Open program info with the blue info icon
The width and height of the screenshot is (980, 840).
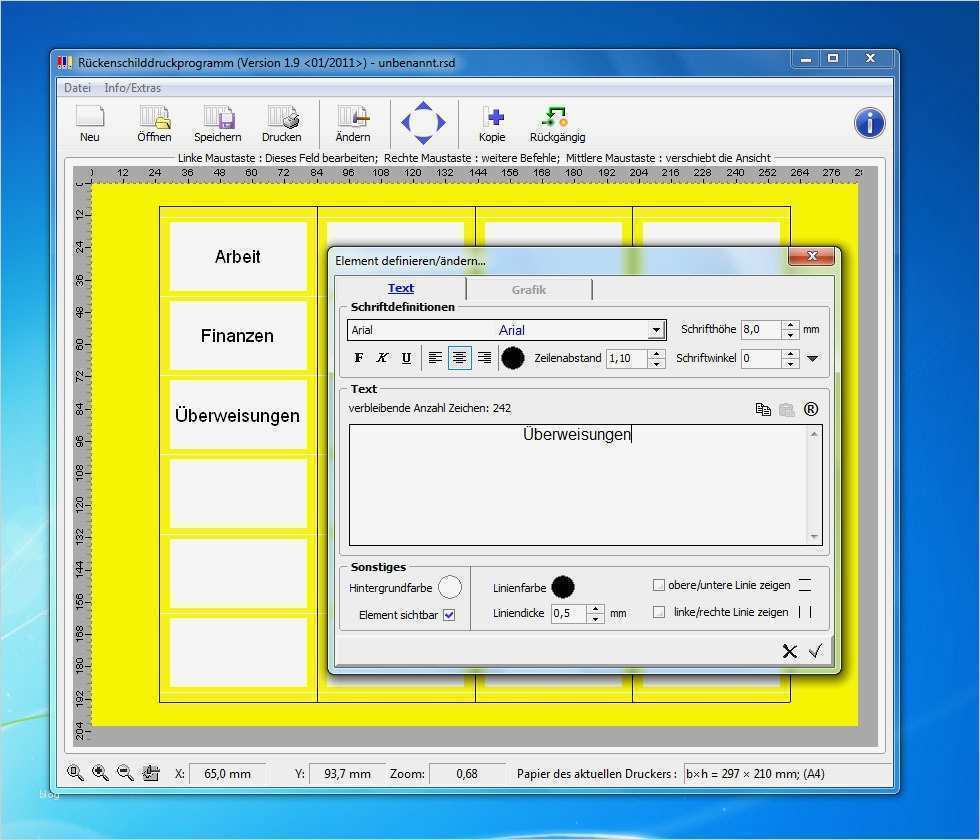click(x=868, y=122)
